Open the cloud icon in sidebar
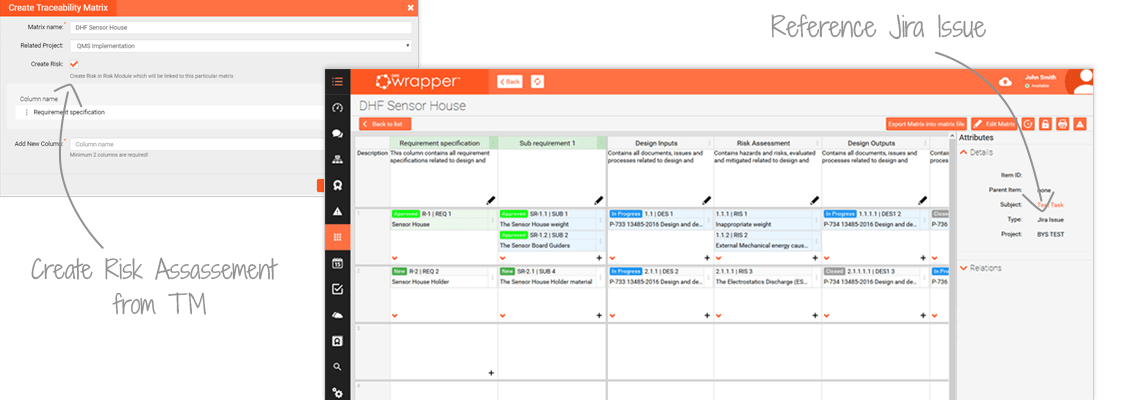This screenshot has width=1140, height=400. [337, 315]
